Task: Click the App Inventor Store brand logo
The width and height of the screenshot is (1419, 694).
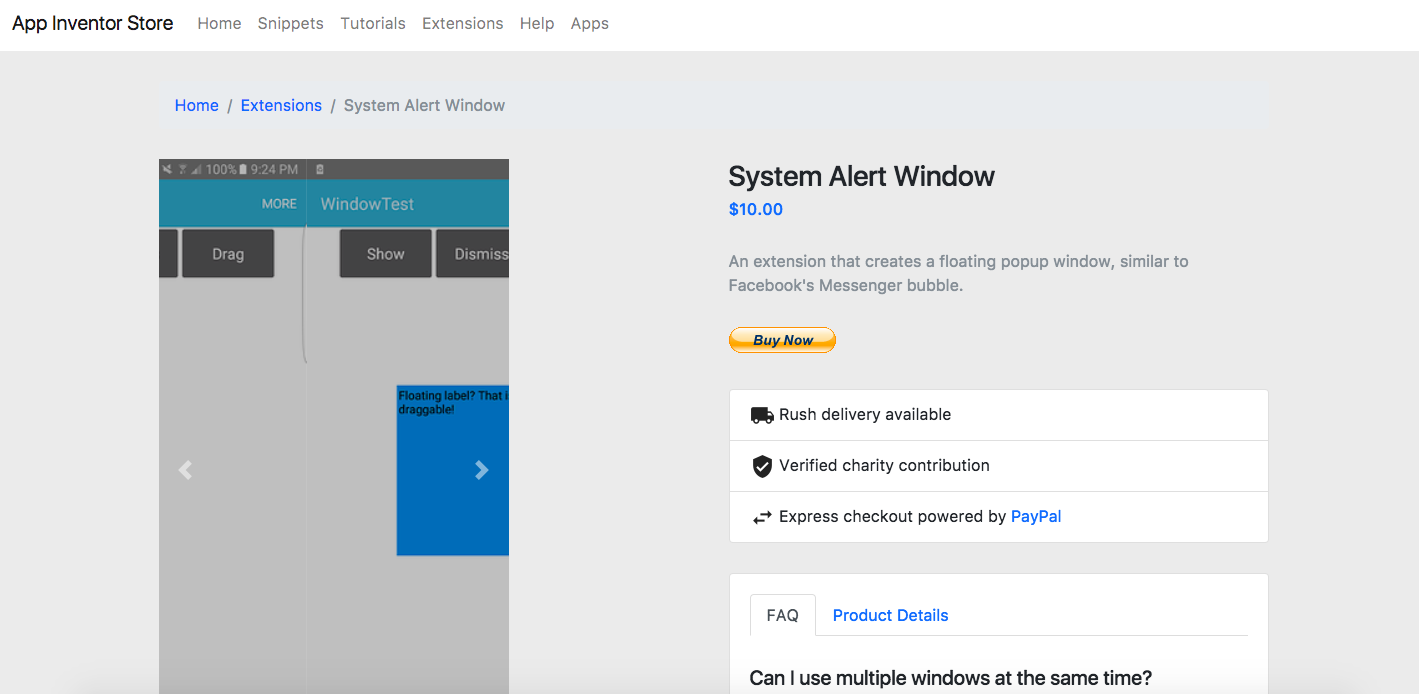Action: (x=92, y=23)
